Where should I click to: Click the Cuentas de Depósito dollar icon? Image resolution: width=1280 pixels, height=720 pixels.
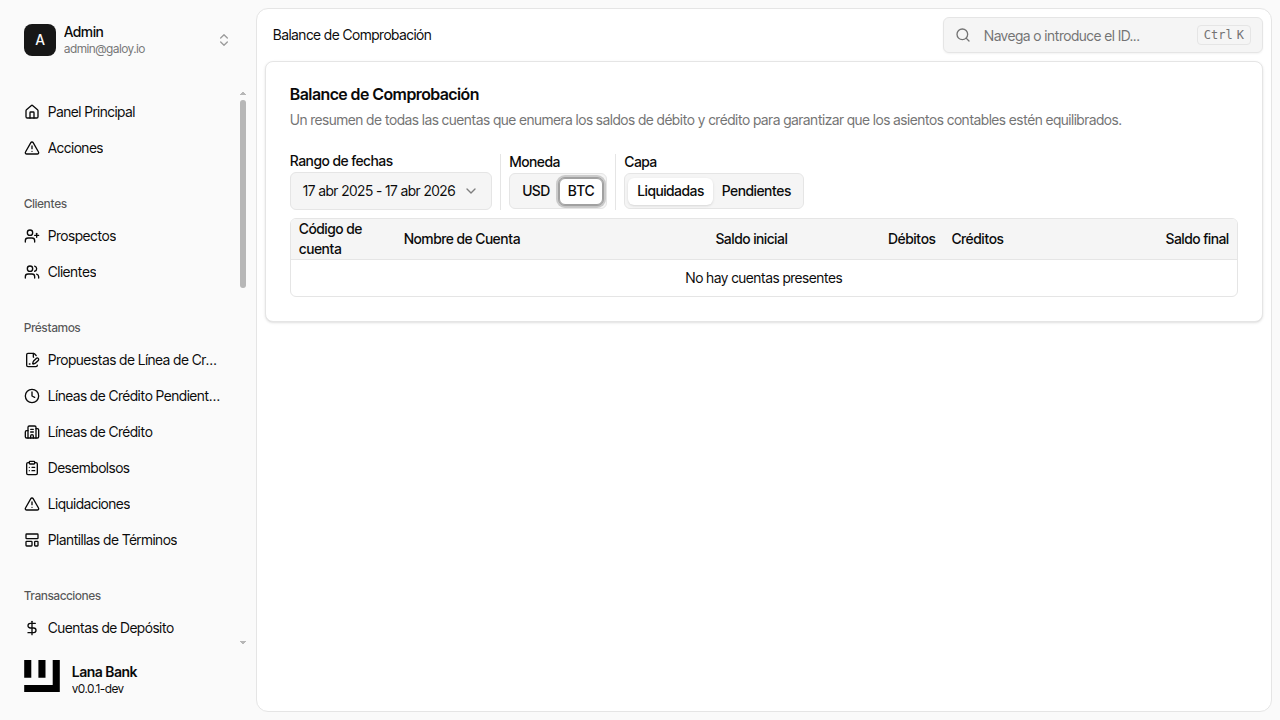32,628
